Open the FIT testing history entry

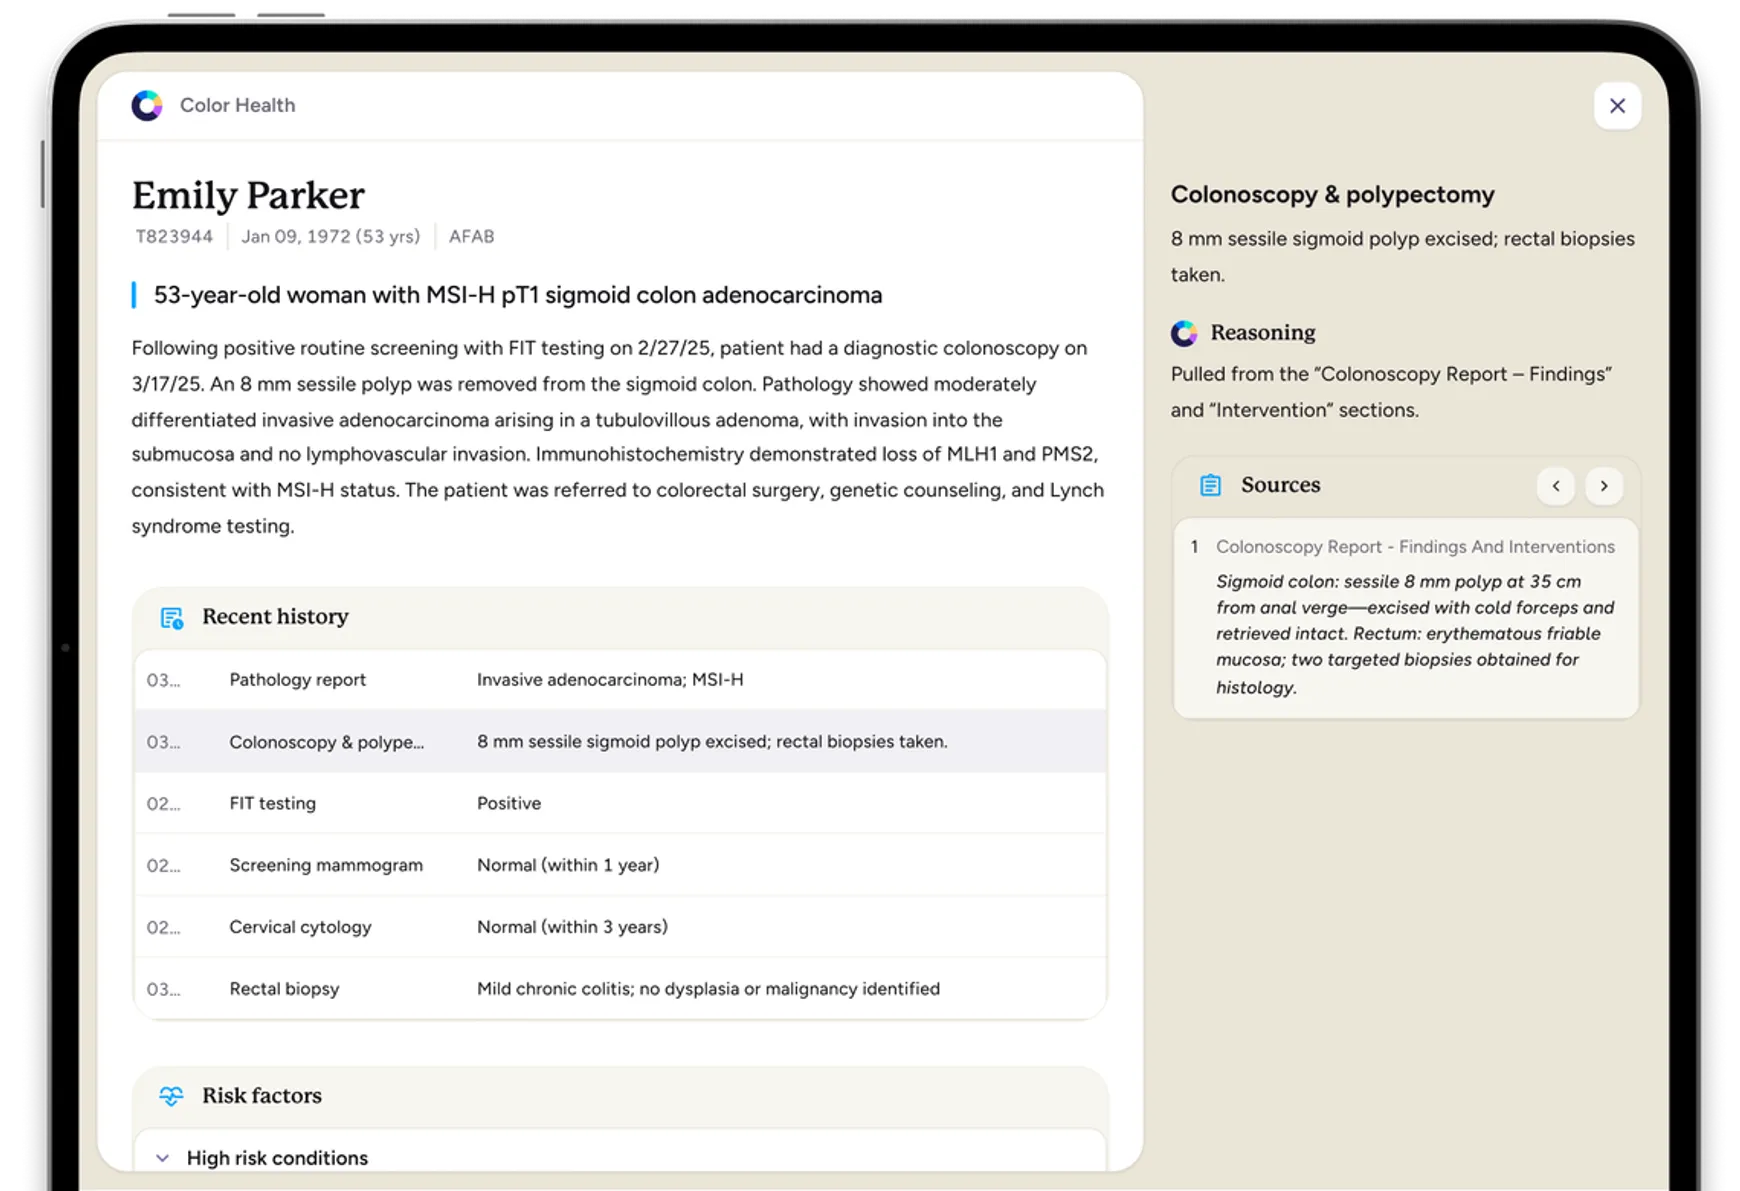coord(619,804)
